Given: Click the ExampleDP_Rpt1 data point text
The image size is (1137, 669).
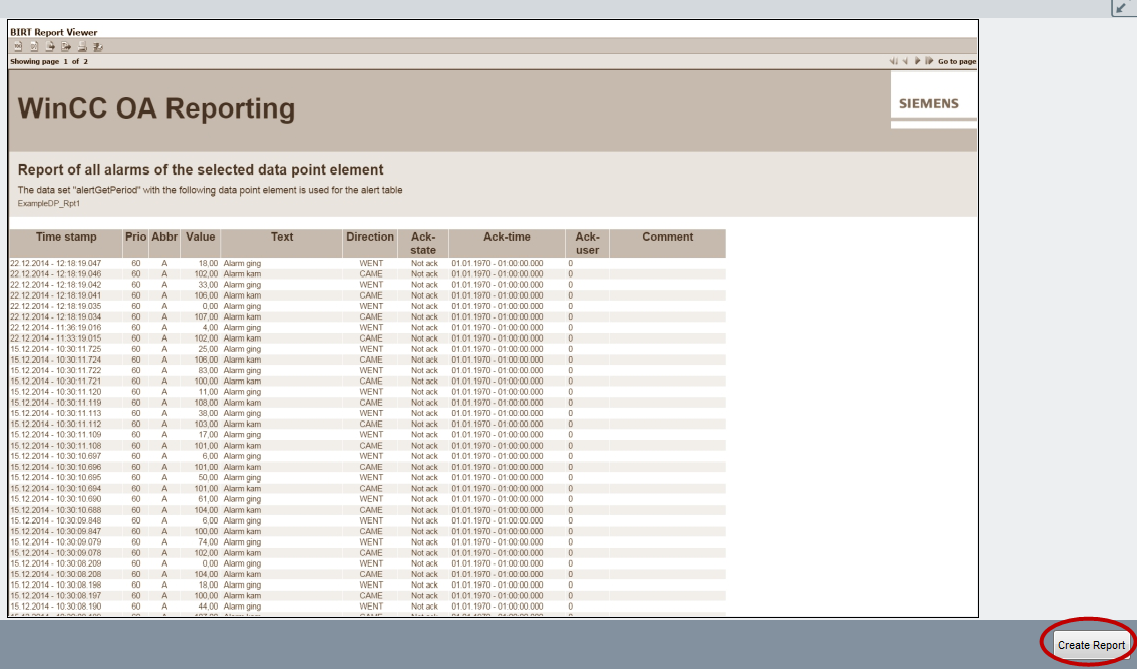Looking at the screenshot, I should click(x=49, y=204).
